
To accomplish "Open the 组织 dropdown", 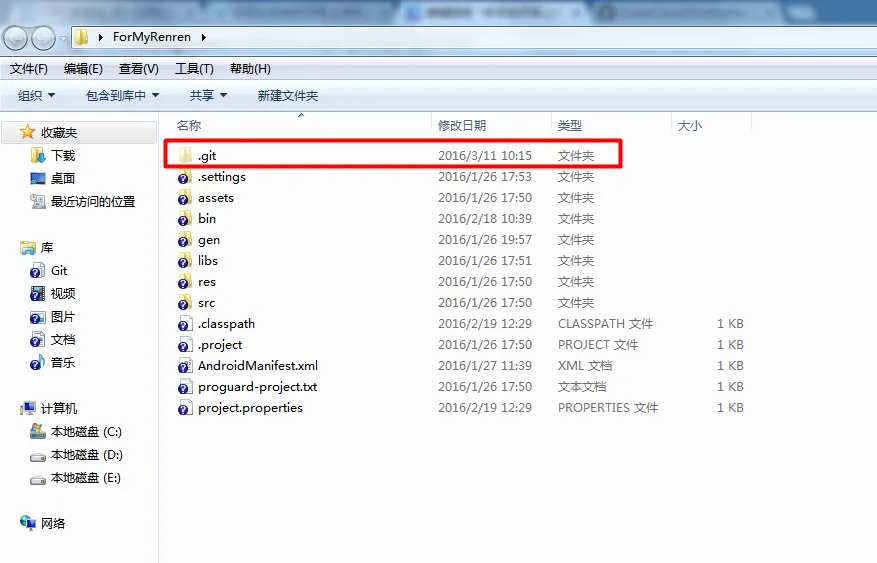I will point(36,96).
